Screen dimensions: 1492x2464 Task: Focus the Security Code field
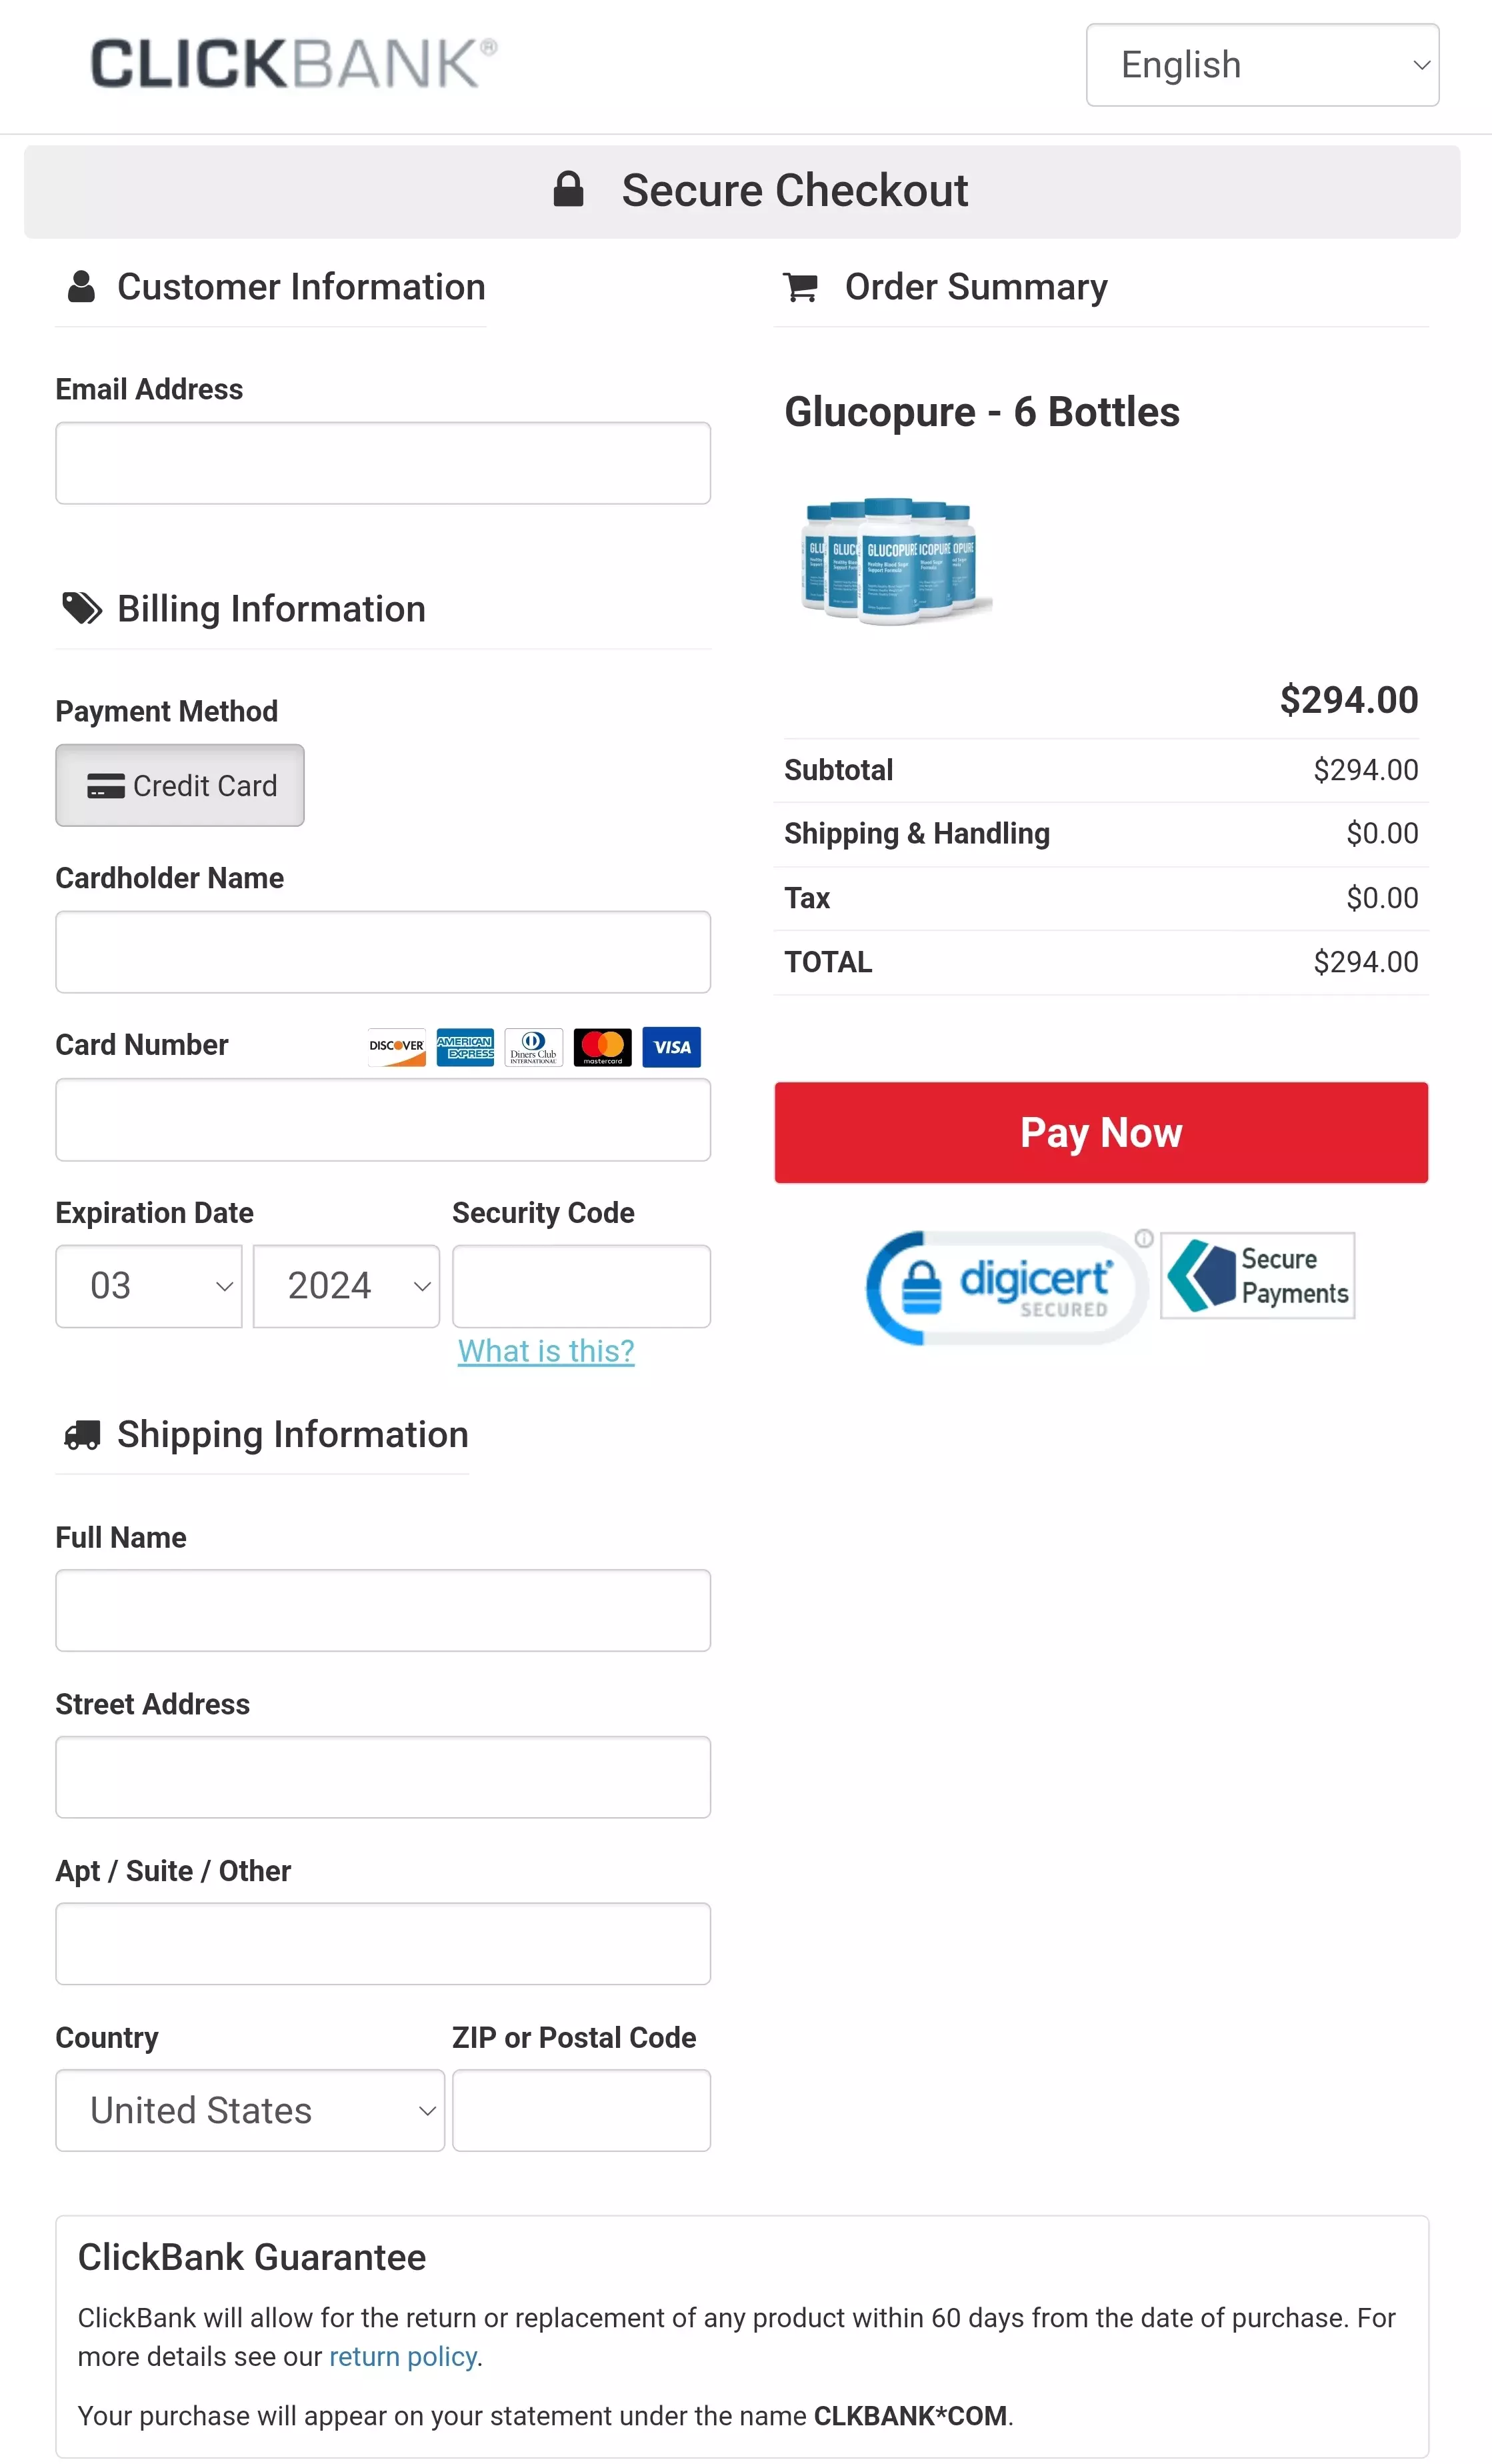click(x=581, y=1286)
